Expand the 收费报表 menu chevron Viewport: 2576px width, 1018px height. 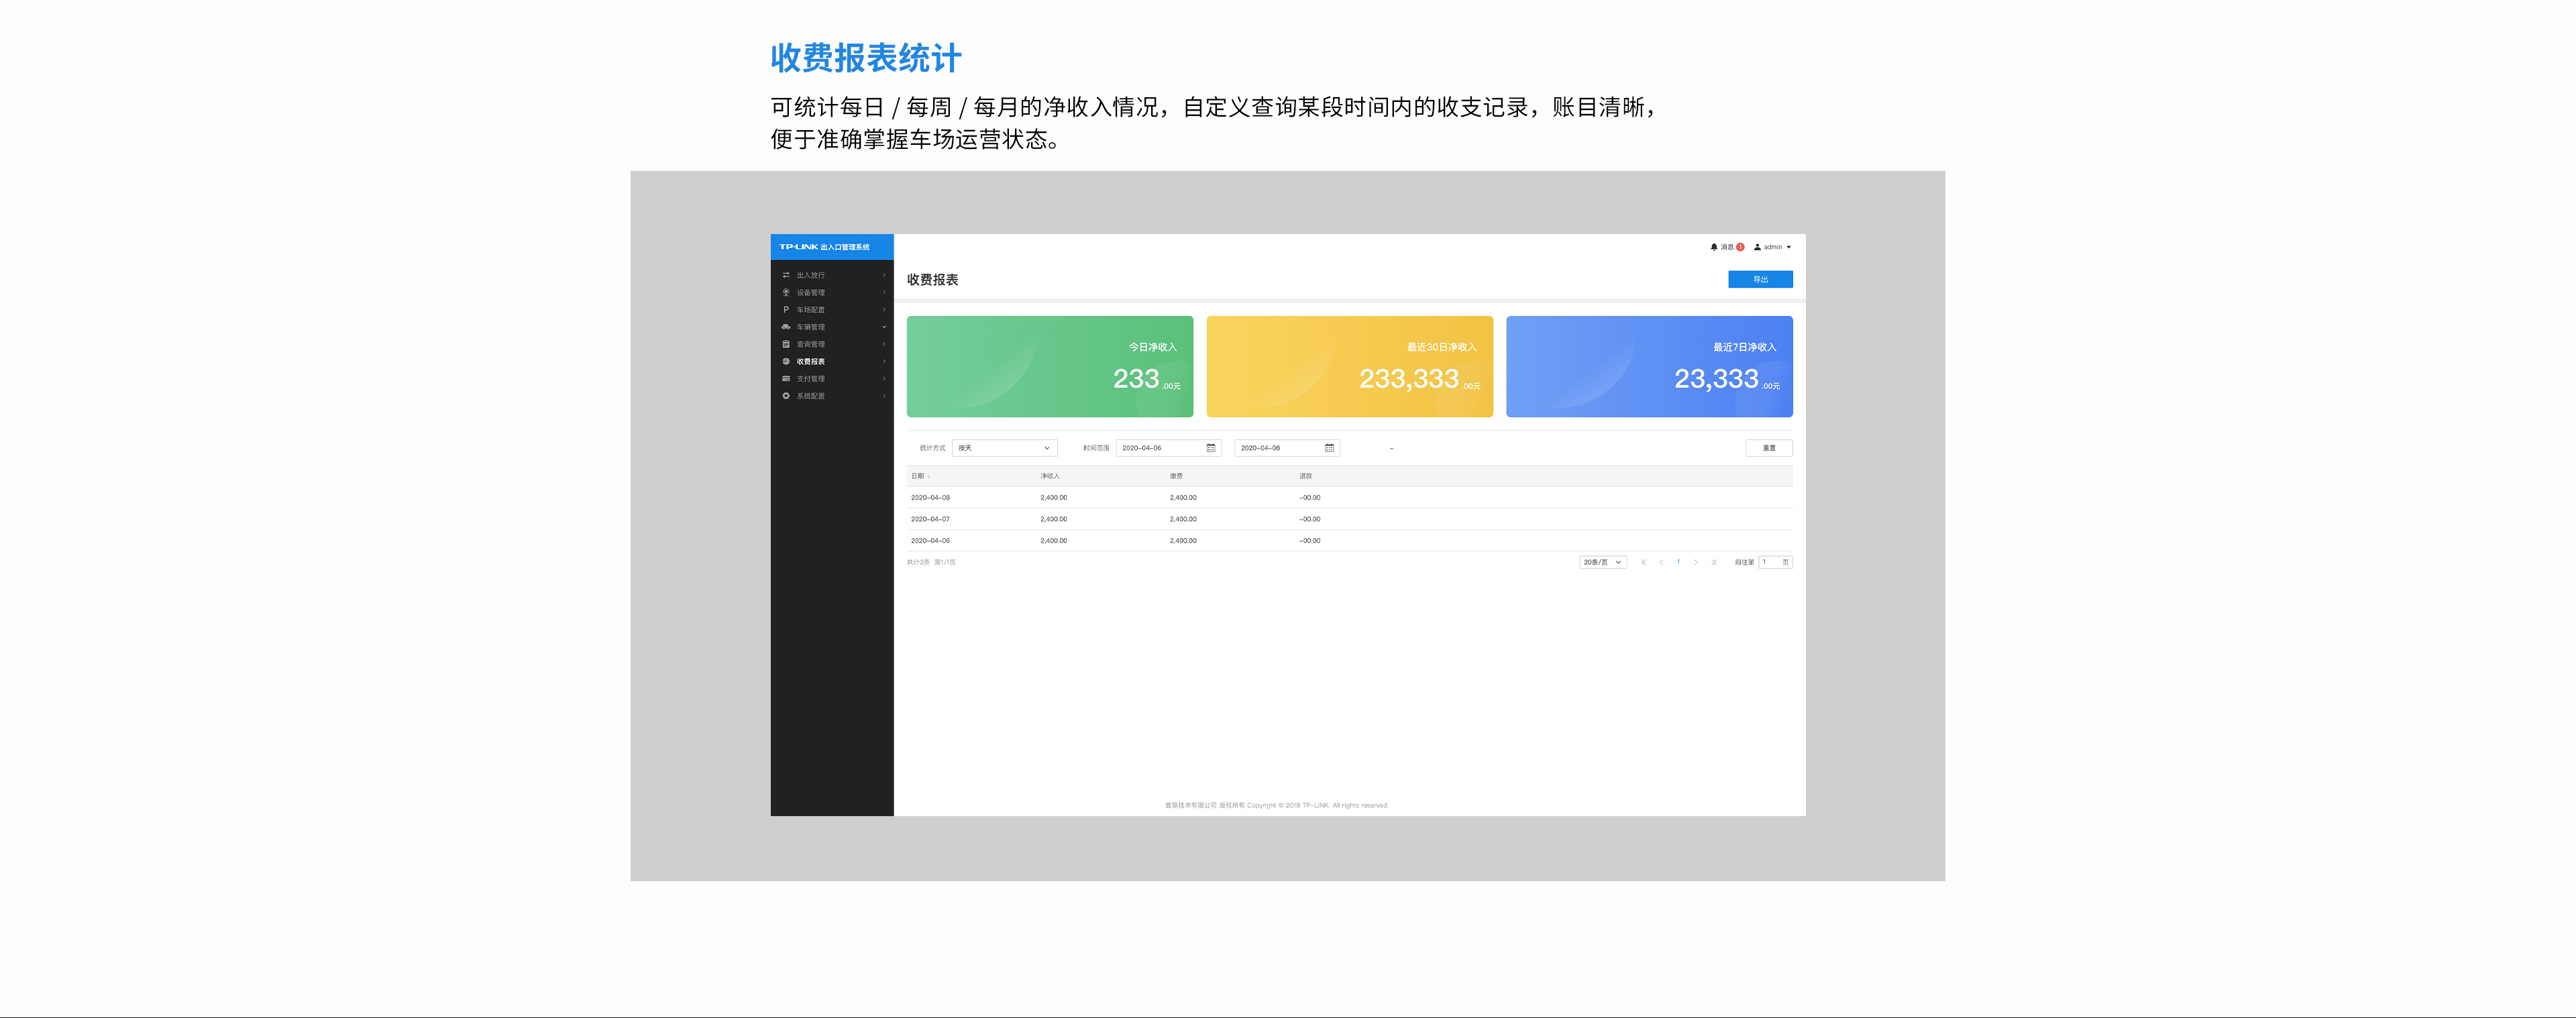[x=884, y=361]
